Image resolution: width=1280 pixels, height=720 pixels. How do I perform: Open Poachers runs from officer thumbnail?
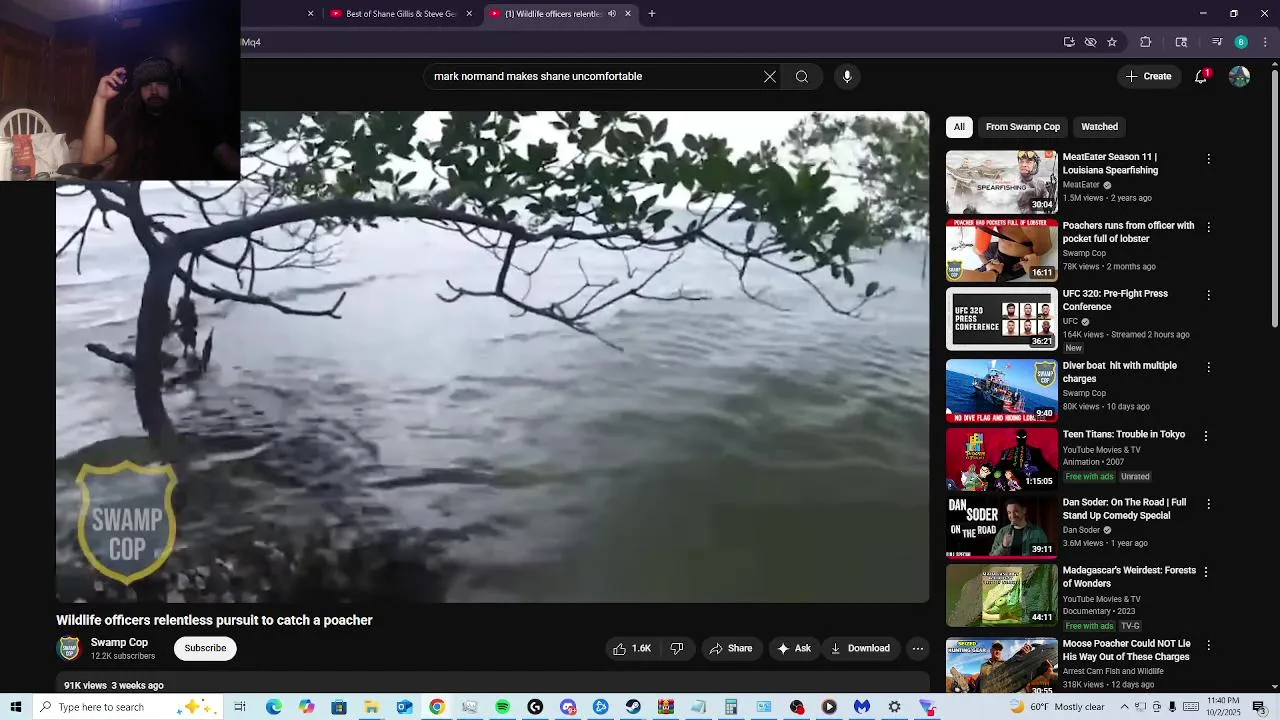[x=1001, y=250]
